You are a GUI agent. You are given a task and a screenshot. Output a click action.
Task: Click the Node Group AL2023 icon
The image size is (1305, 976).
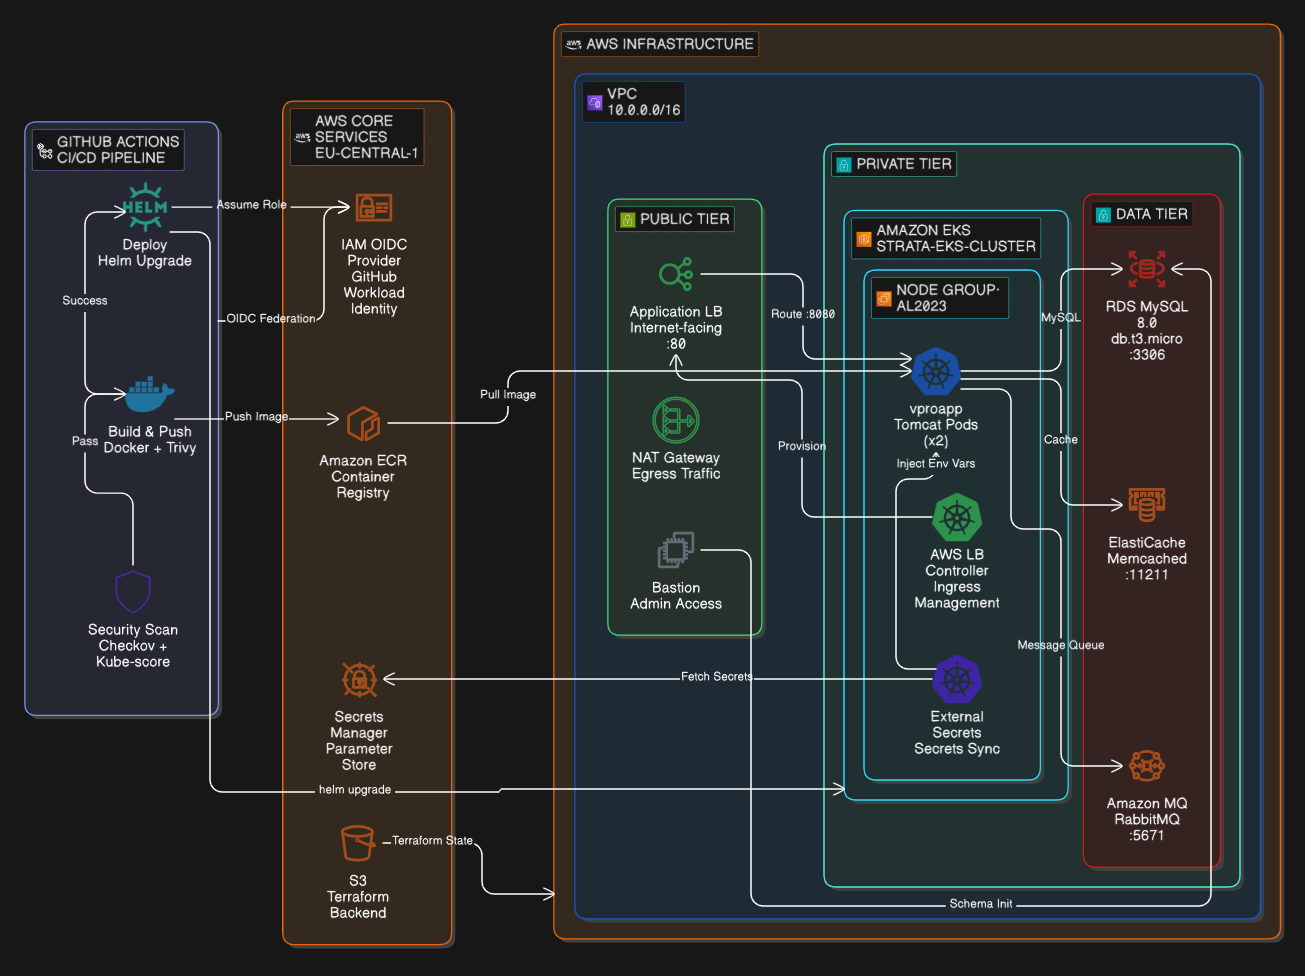(884, 298)
